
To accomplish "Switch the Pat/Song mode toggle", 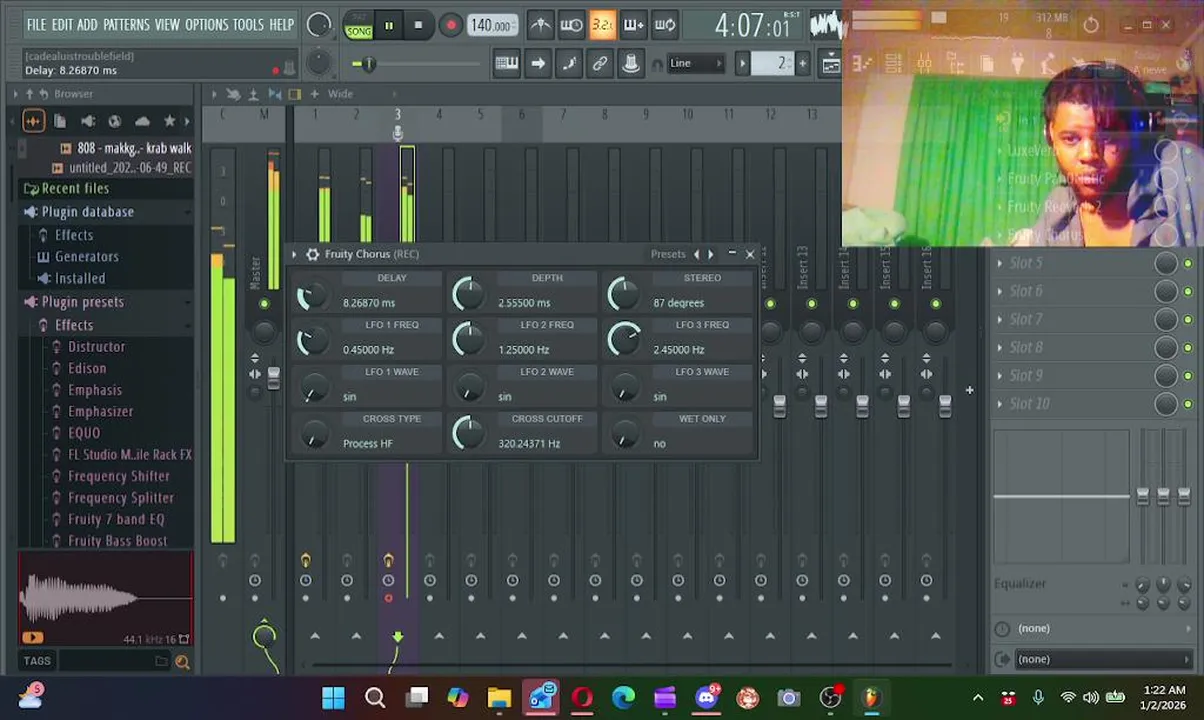I will pyautogui.click(x=358, y=25).
